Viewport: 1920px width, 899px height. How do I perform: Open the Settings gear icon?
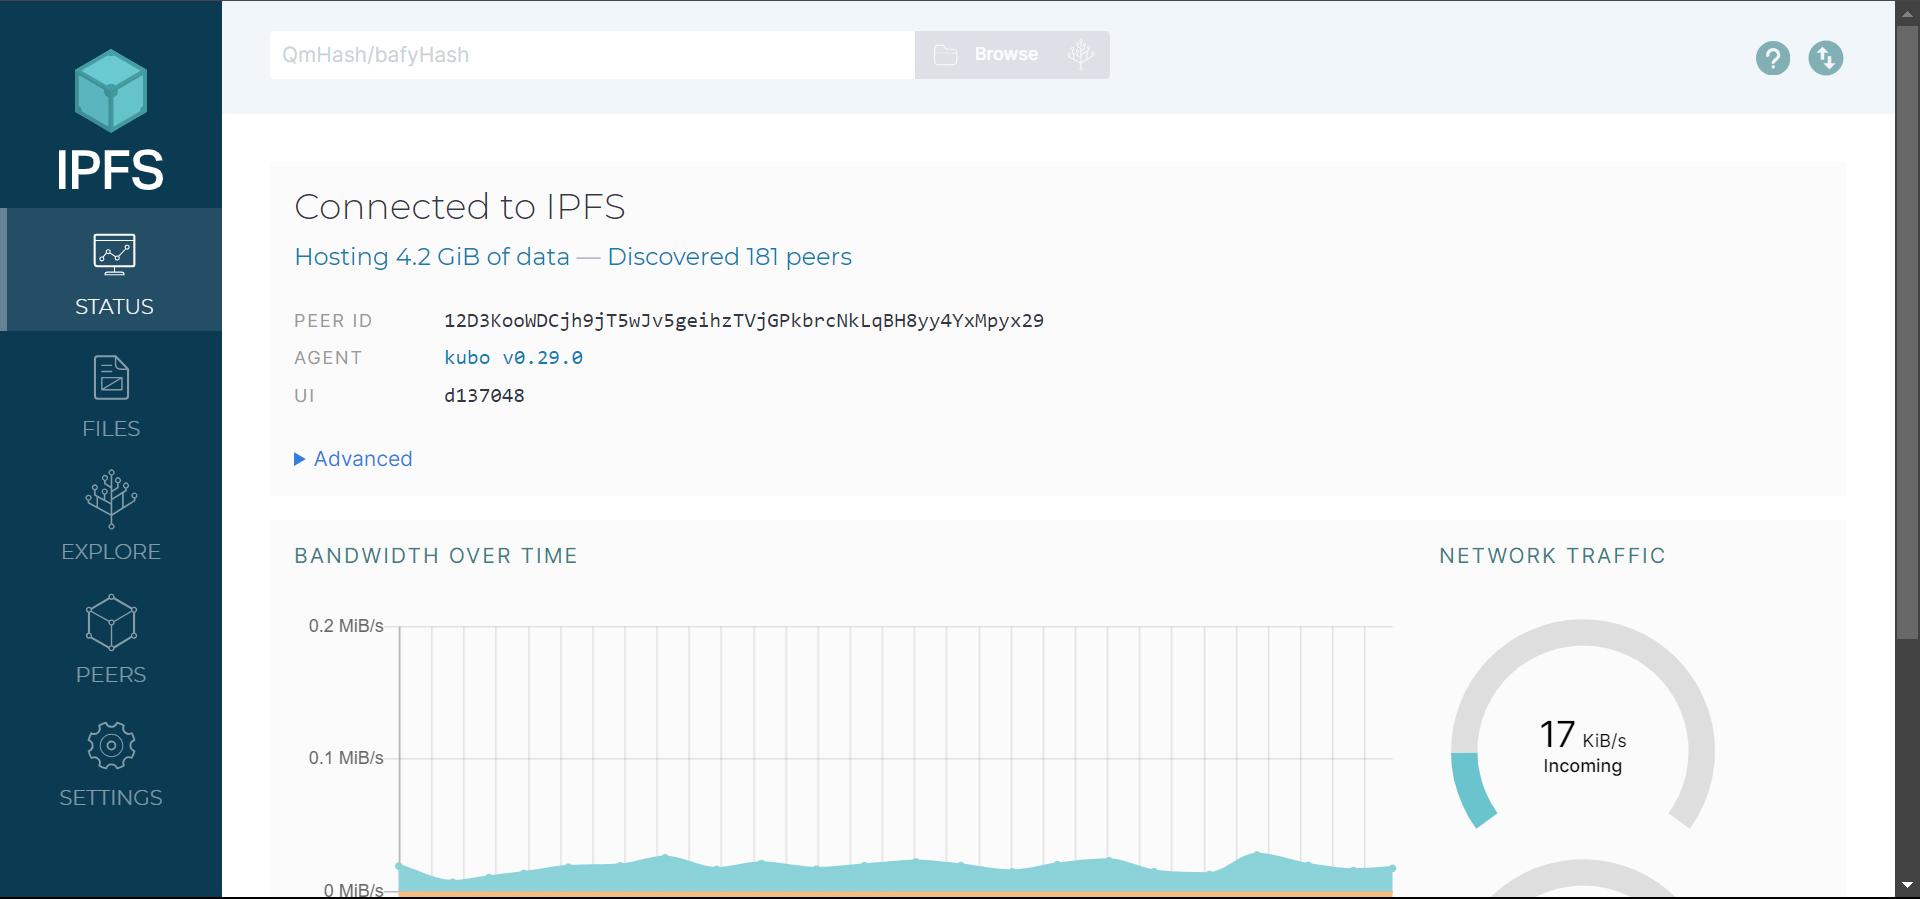111,746
